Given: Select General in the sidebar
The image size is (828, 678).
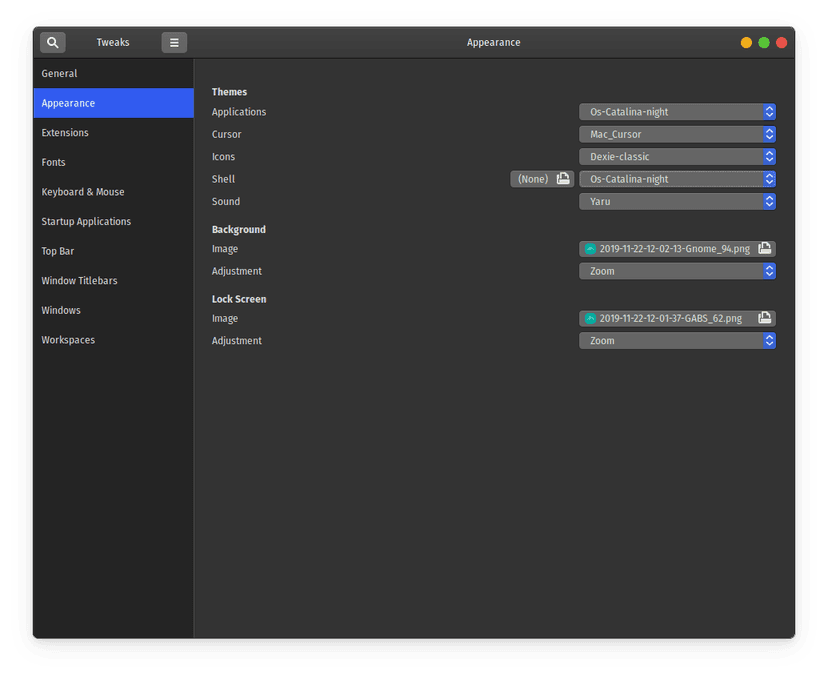Looking at the screenshot, I should coord(114,73).
